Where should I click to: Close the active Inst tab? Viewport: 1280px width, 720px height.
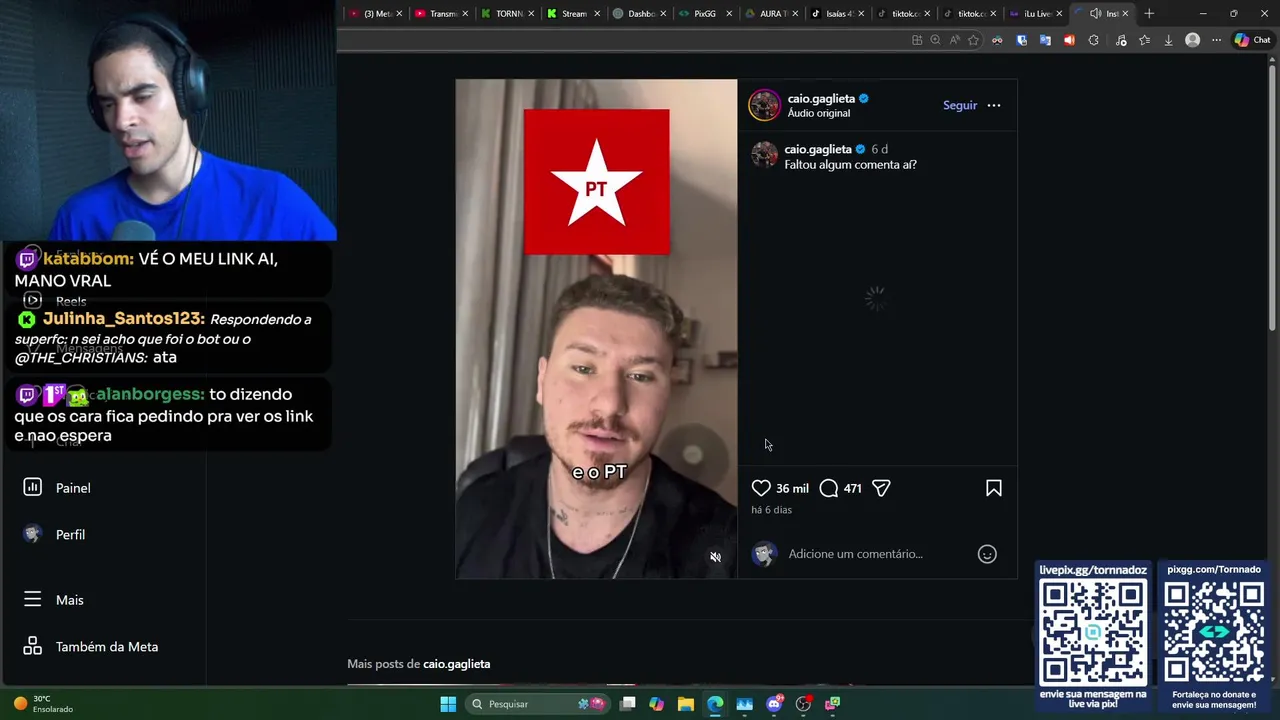(1125, 13)
